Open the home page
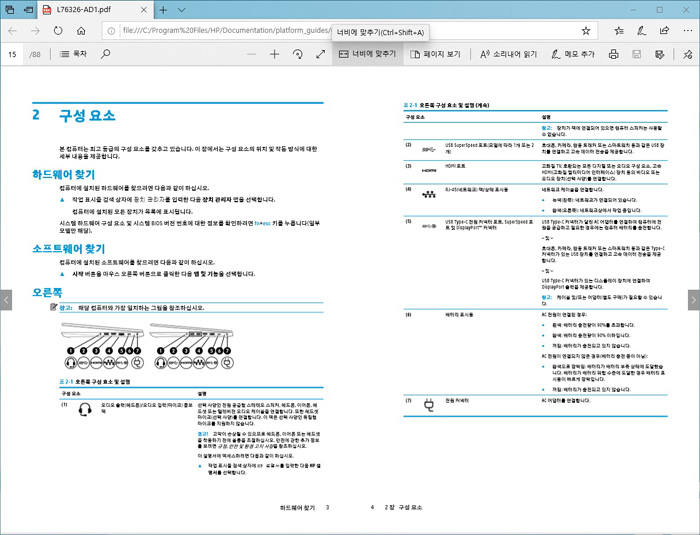This screenshot has width=700, height=535. pyautogui.click(x=81, y=31)
